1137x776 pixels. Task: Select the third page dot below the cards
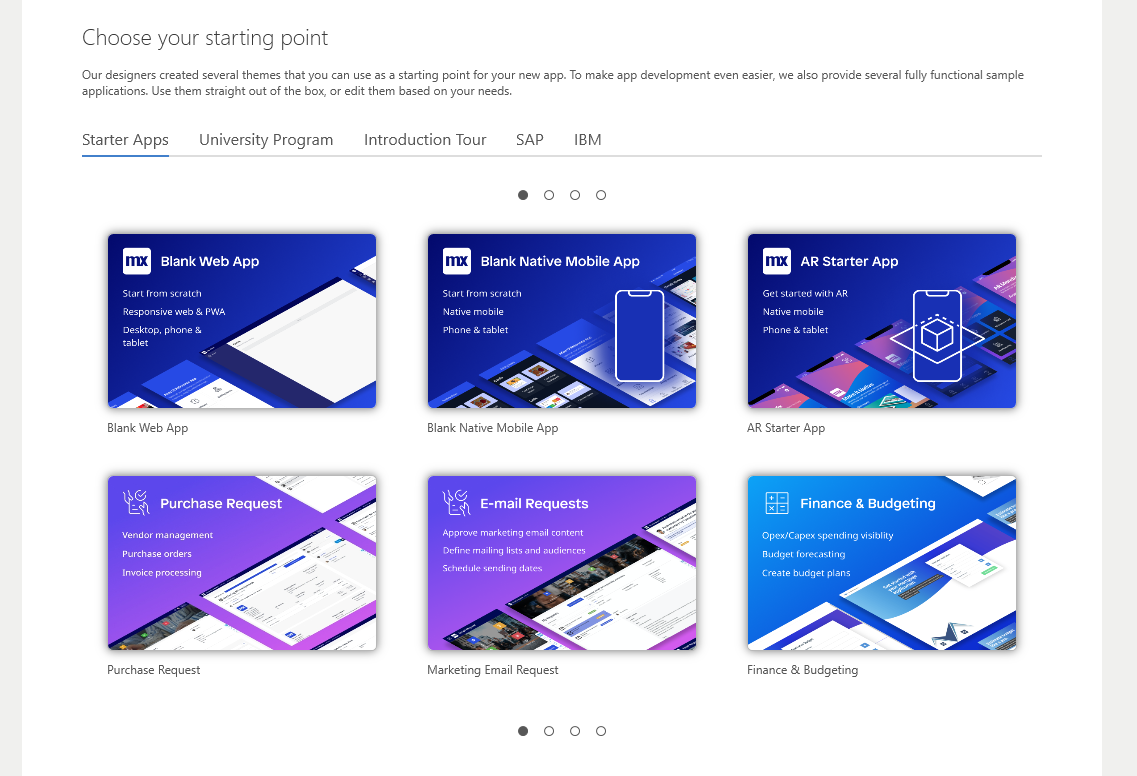pos(575,731)
